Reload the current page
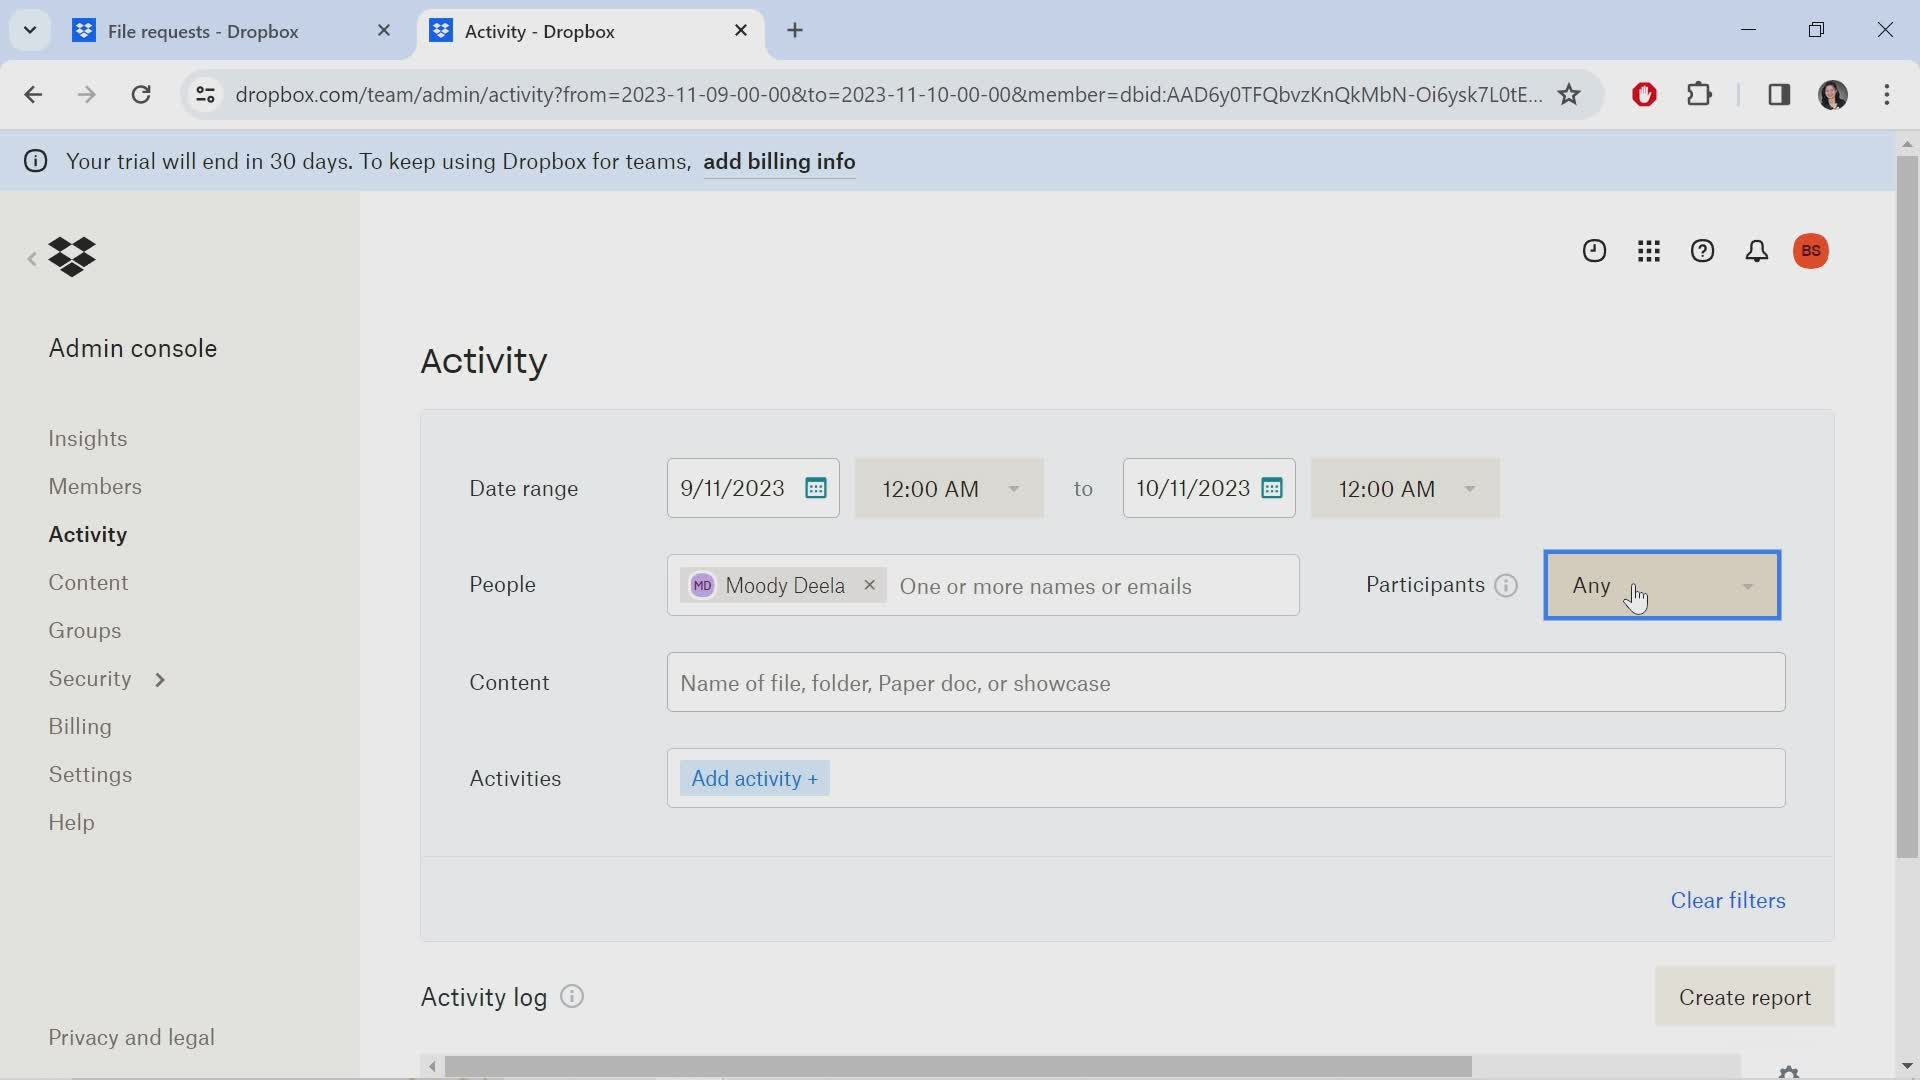The width and height of the screenshot is (1920, 1080). [141, 94]
